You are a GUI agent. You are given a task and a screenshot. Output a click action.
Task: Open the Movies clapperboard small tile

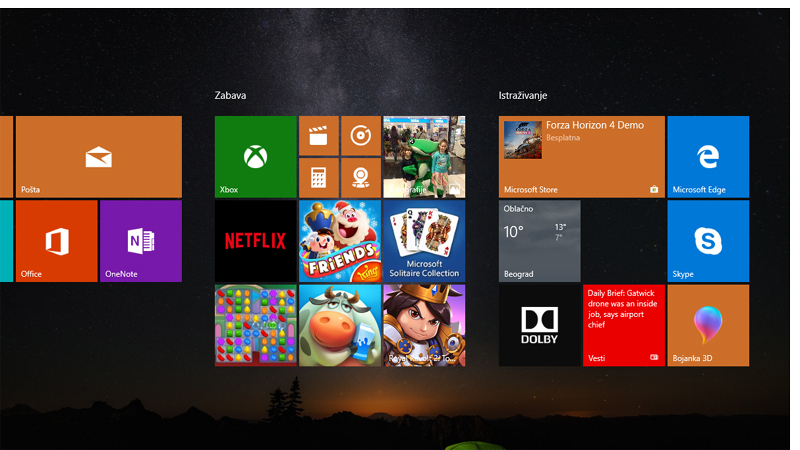319,136
